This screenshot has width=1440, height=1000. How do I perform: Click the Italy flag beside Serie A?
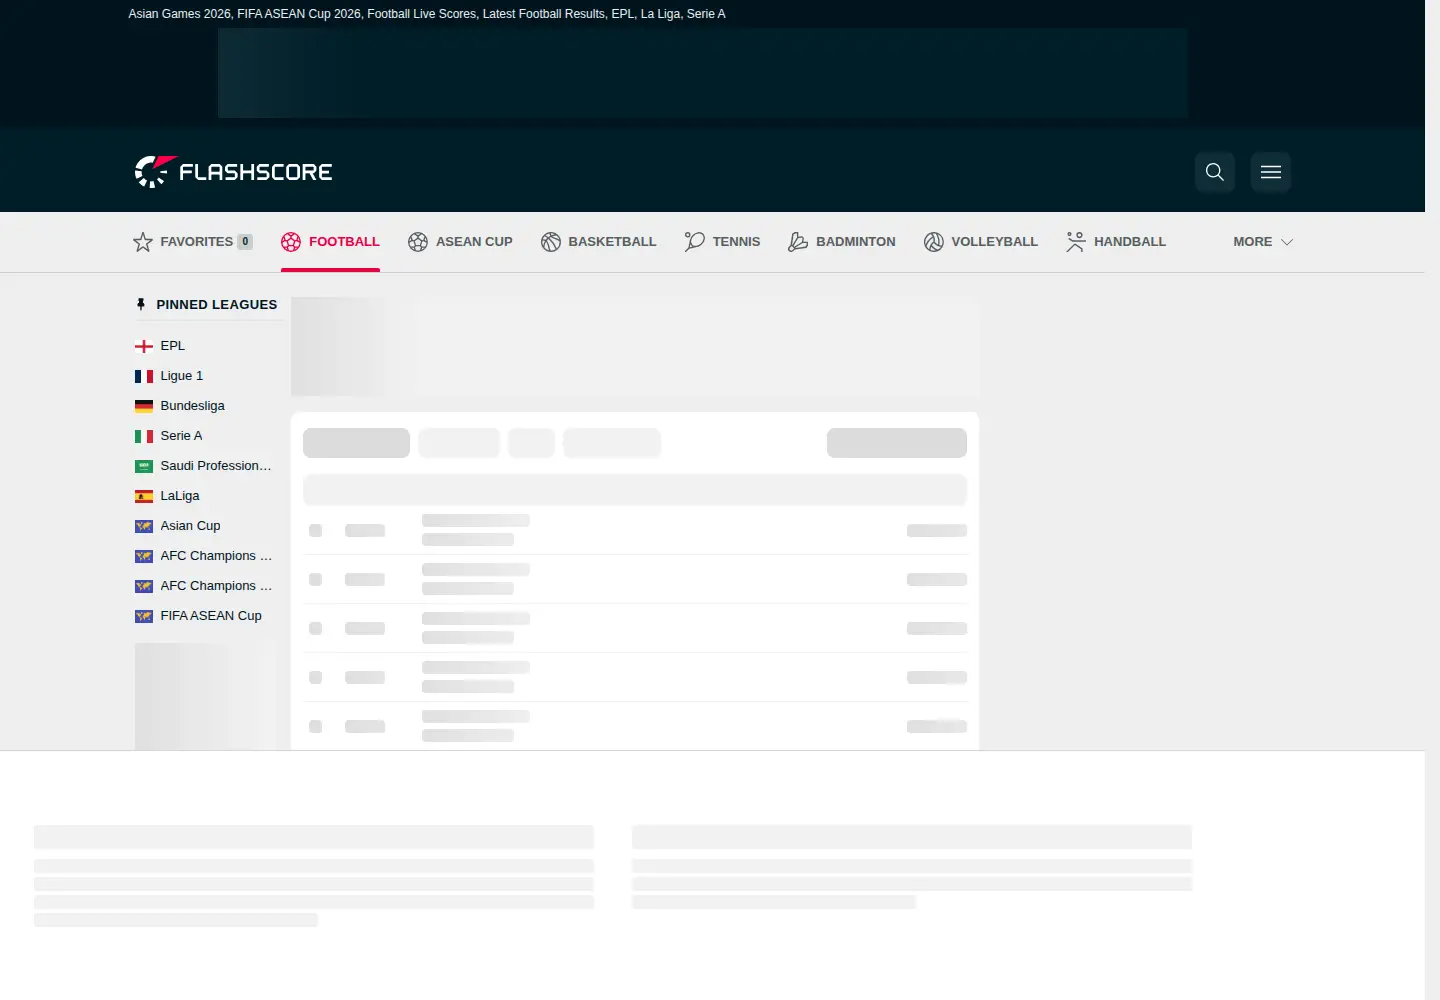tap(144, 436)
